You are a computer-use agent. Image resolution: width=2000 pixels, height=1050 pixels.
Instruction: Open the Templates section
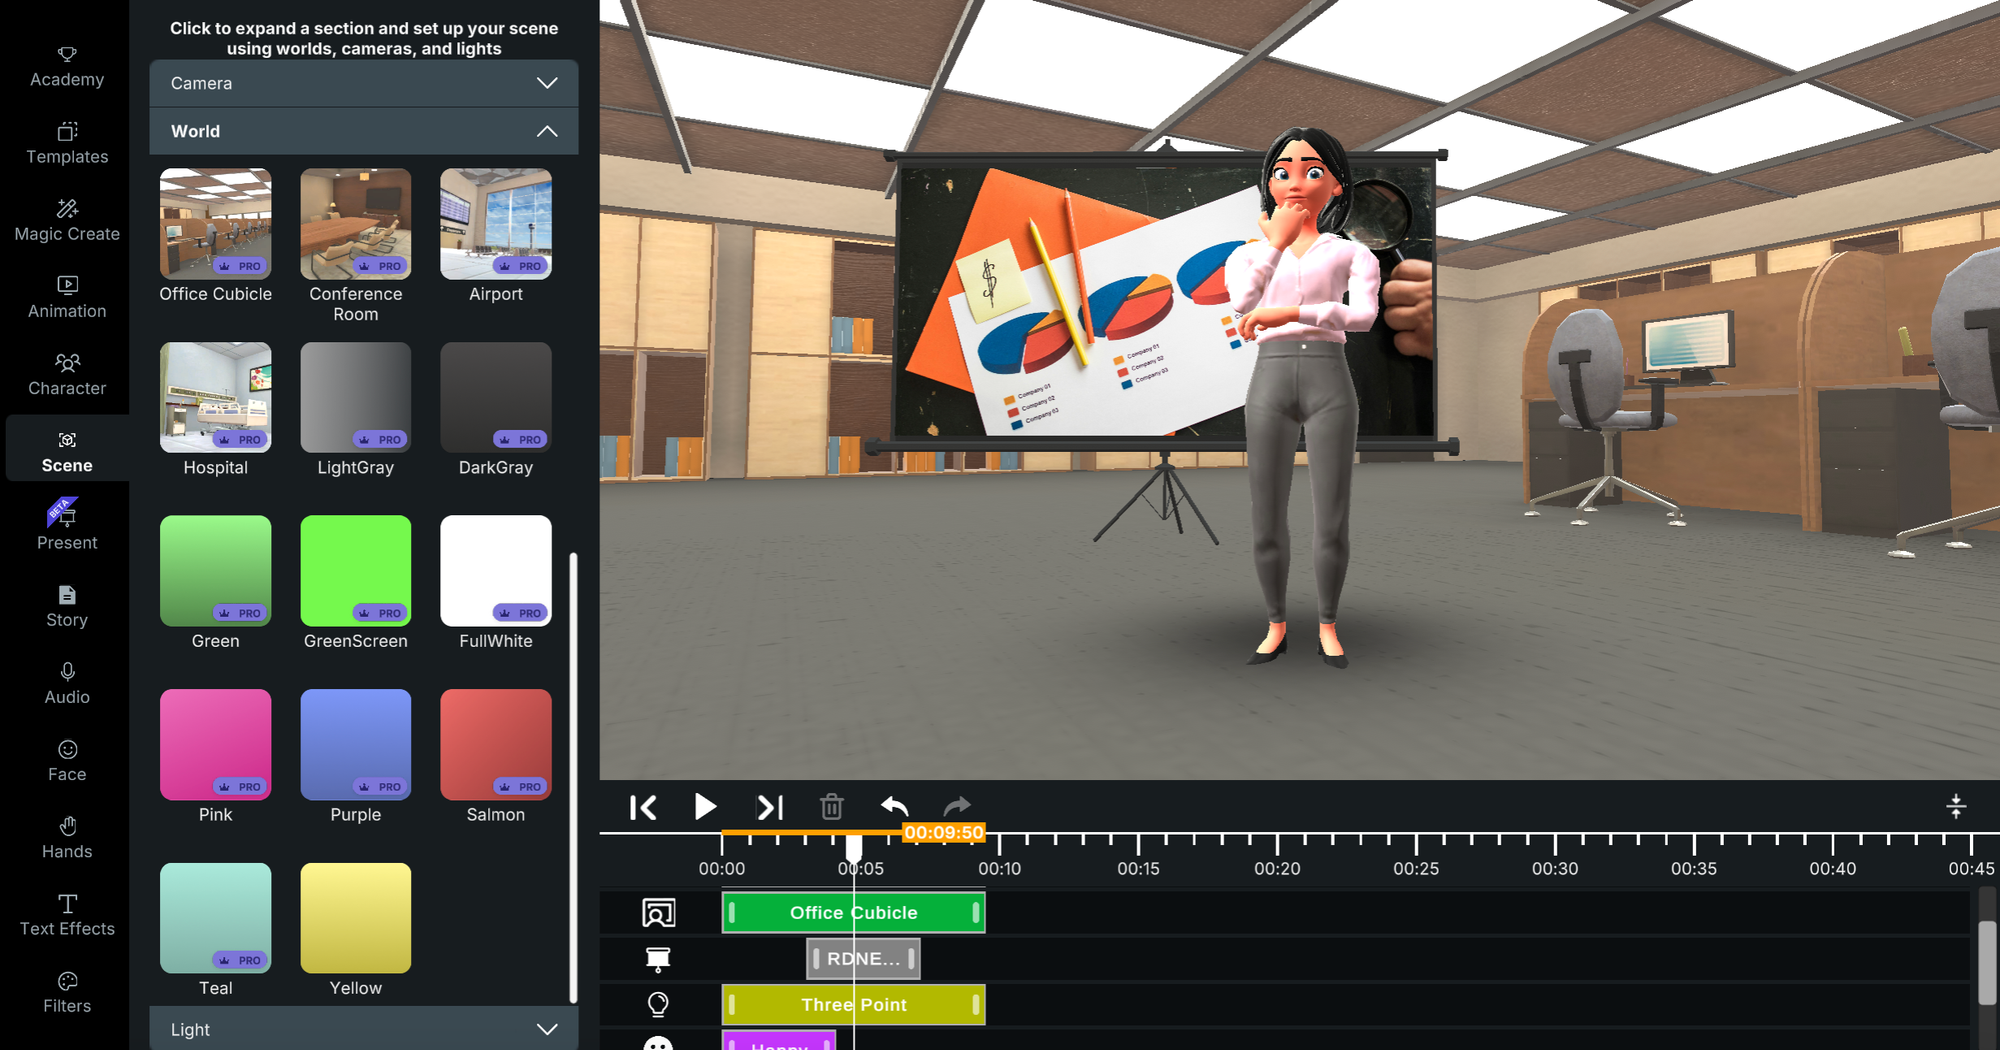pyautogui.click(x=66, y=143)
